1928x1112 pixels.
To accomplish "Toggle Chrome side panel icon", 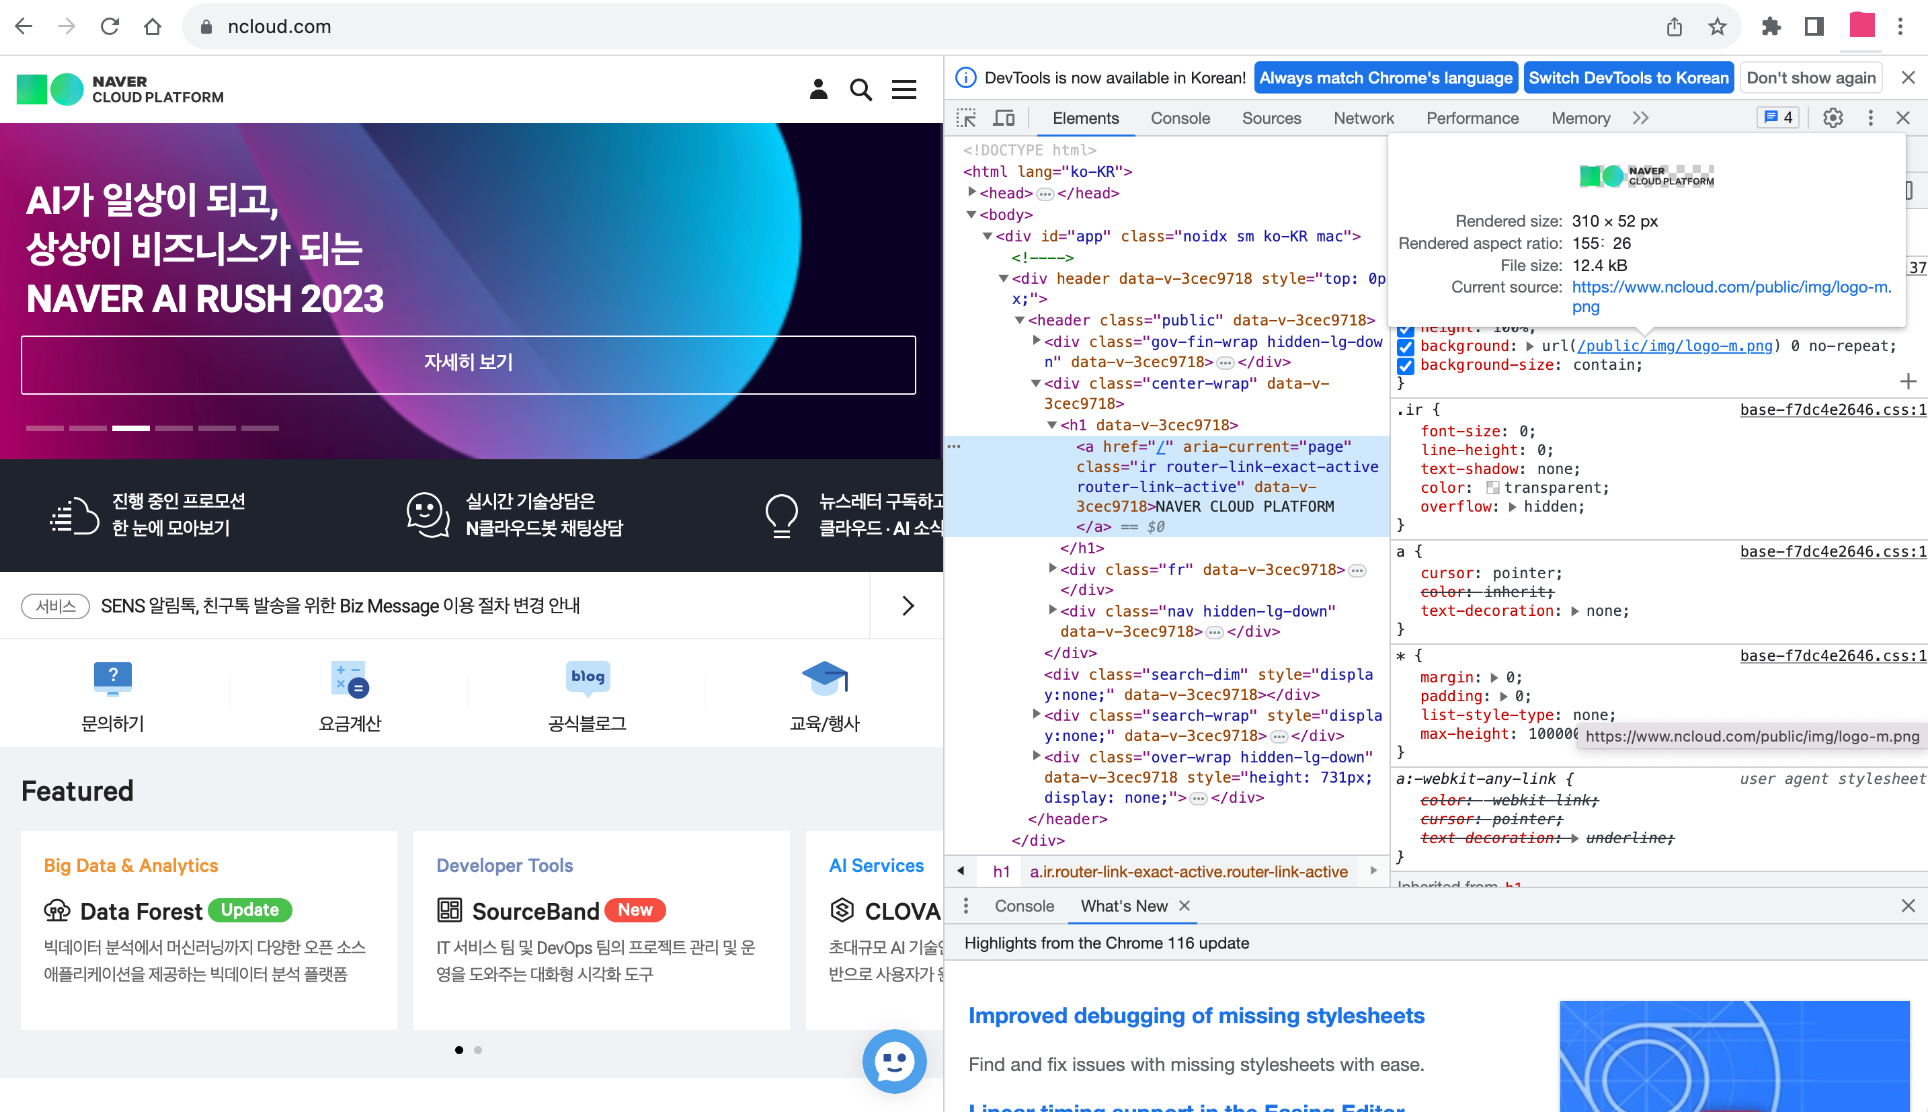I will (1814, 27).
